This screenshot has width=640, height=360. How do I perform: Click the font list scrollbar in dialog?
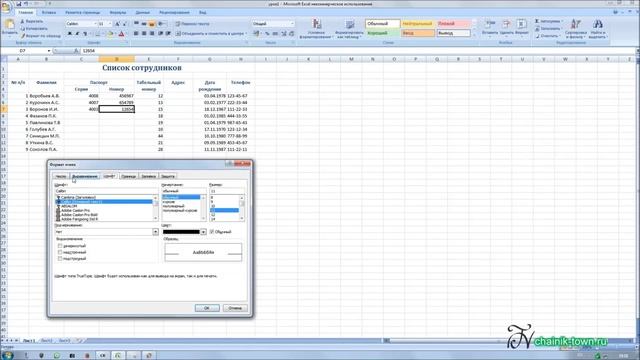(156, 208)
